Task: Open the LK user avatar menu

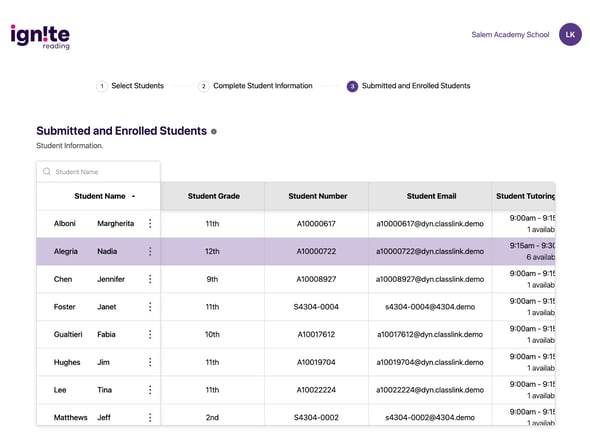Action: pyautogui.click(x=570, y=35)
